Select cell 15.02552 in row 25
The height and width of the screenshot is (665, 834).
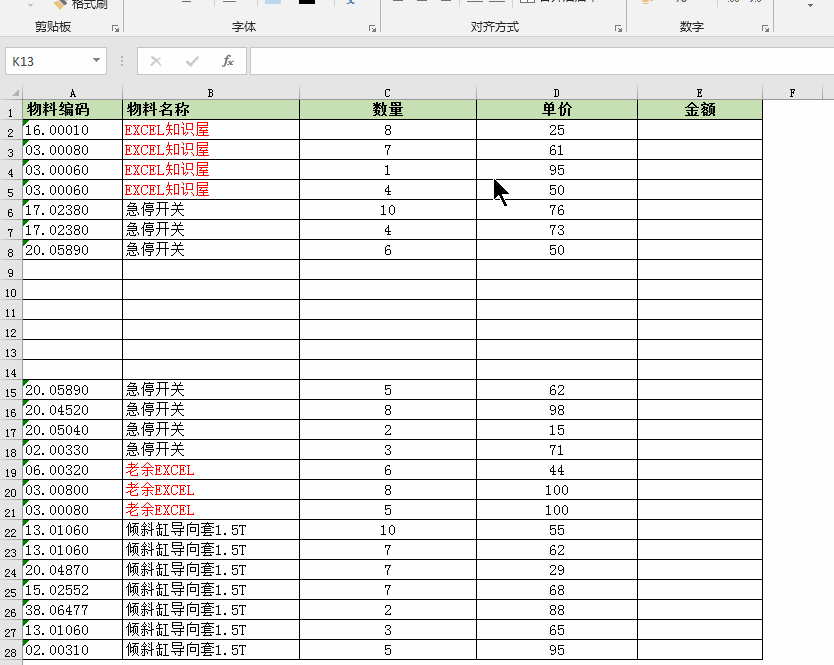point(72,590)
